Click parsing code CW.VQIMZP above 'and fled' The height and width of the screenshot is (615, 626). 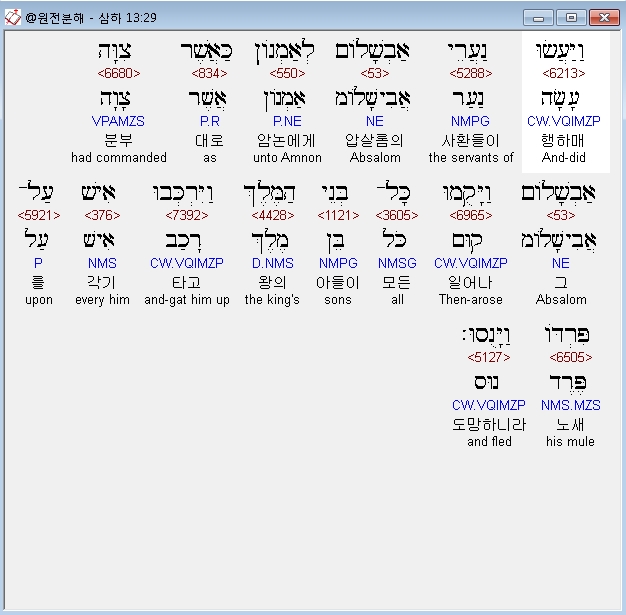(489, 405)
